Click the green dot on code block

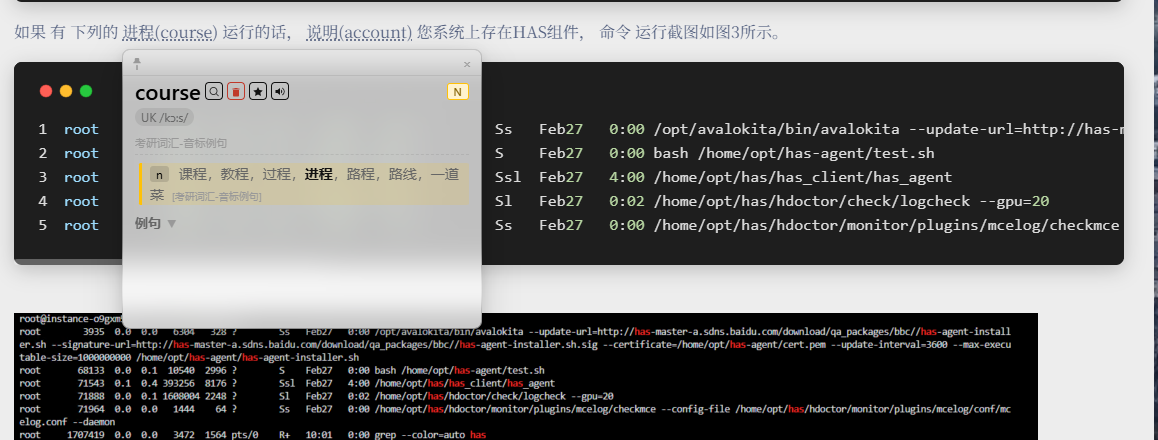(86, 91)
